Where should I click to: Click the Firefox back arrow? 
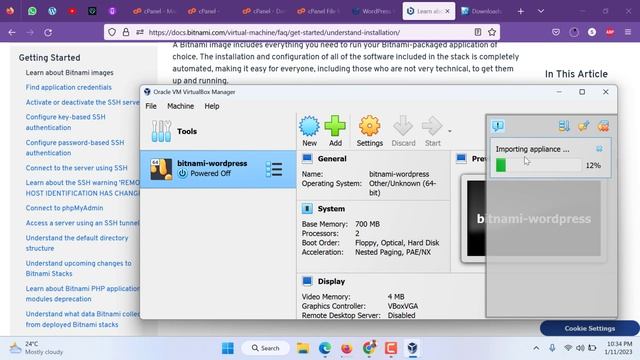[x=12, y=32]
